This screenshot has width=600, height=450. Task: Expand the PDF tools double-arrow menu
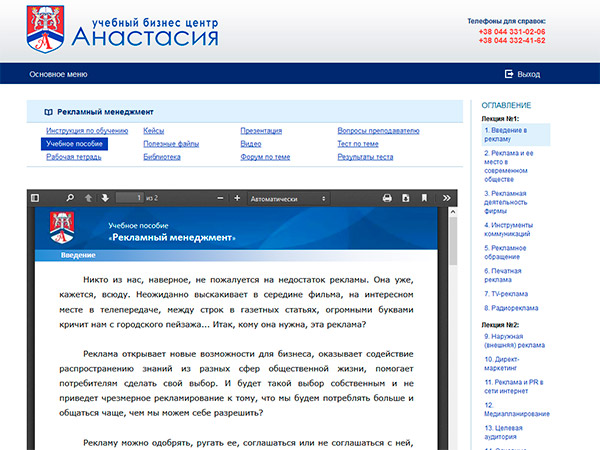(446, 198)
